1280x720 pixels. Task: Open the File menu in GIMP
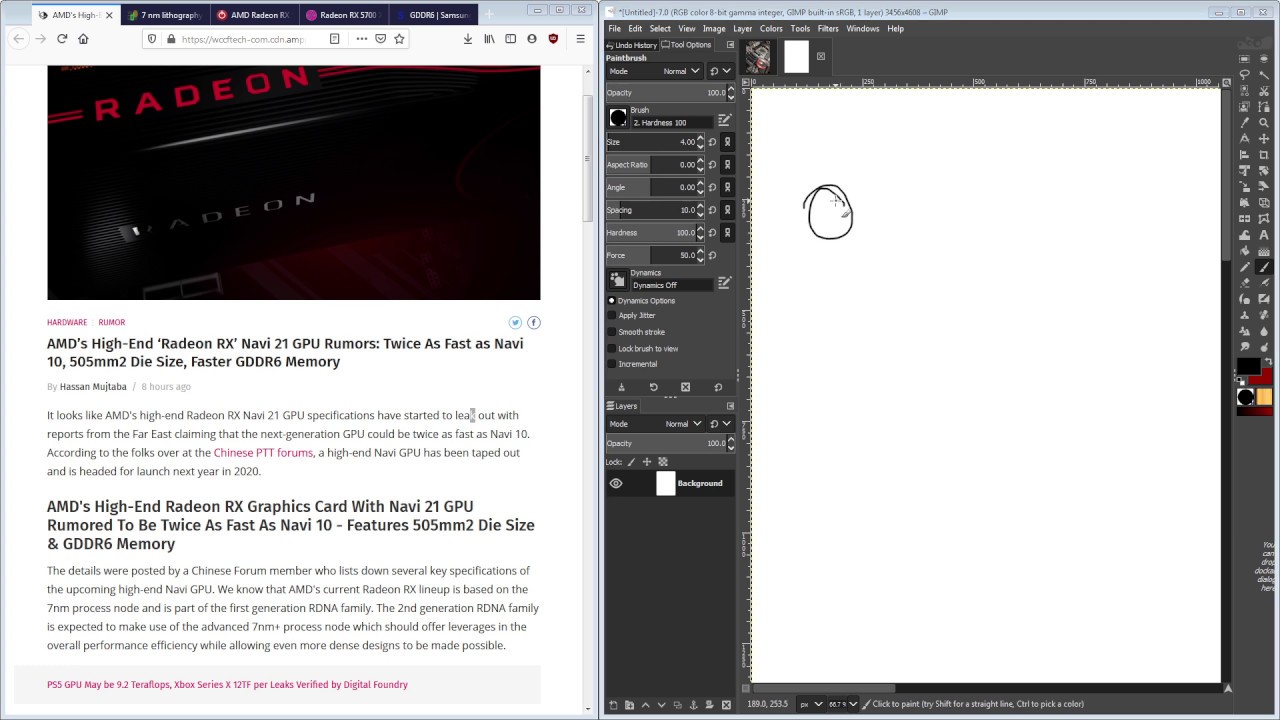tap(615, 29)
